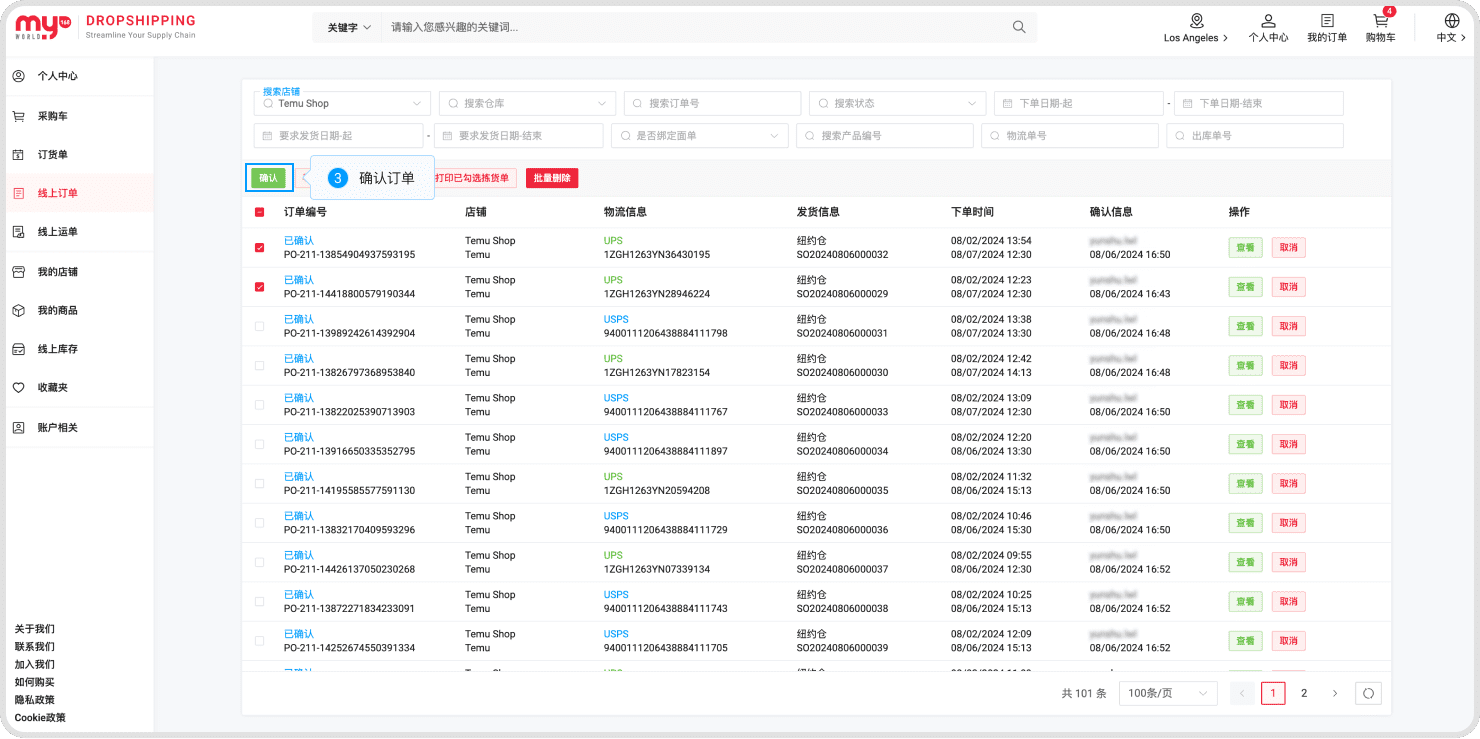Open 个人中心 icon in top header
Image resolution: width=1480 pixels, height=739 pixels.
(1268, 28)
